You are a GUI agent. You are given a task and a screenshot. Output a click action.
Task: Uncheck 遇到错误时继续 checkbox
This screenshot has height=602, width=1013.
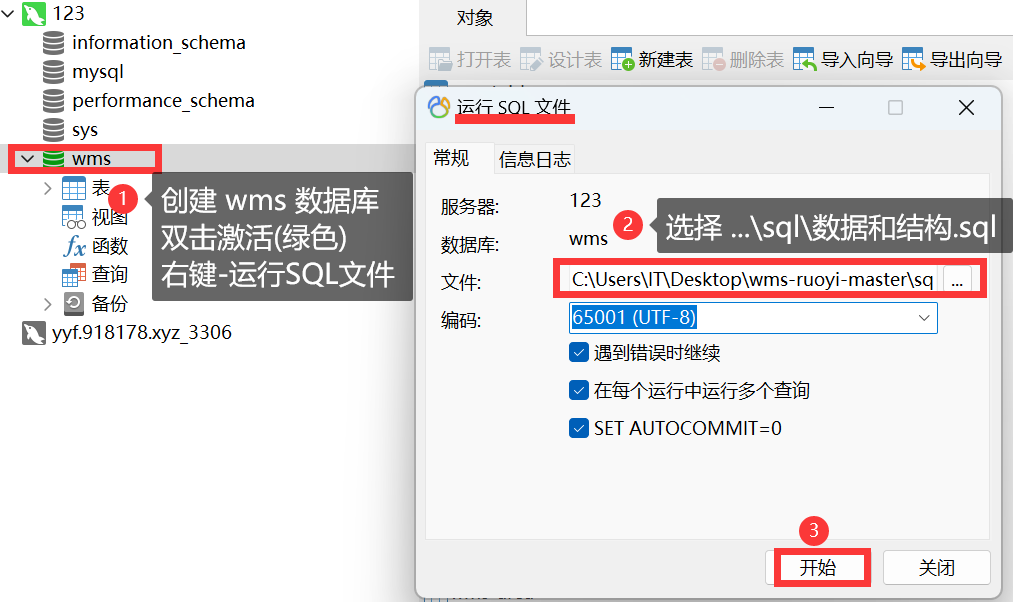click(579, 353)
